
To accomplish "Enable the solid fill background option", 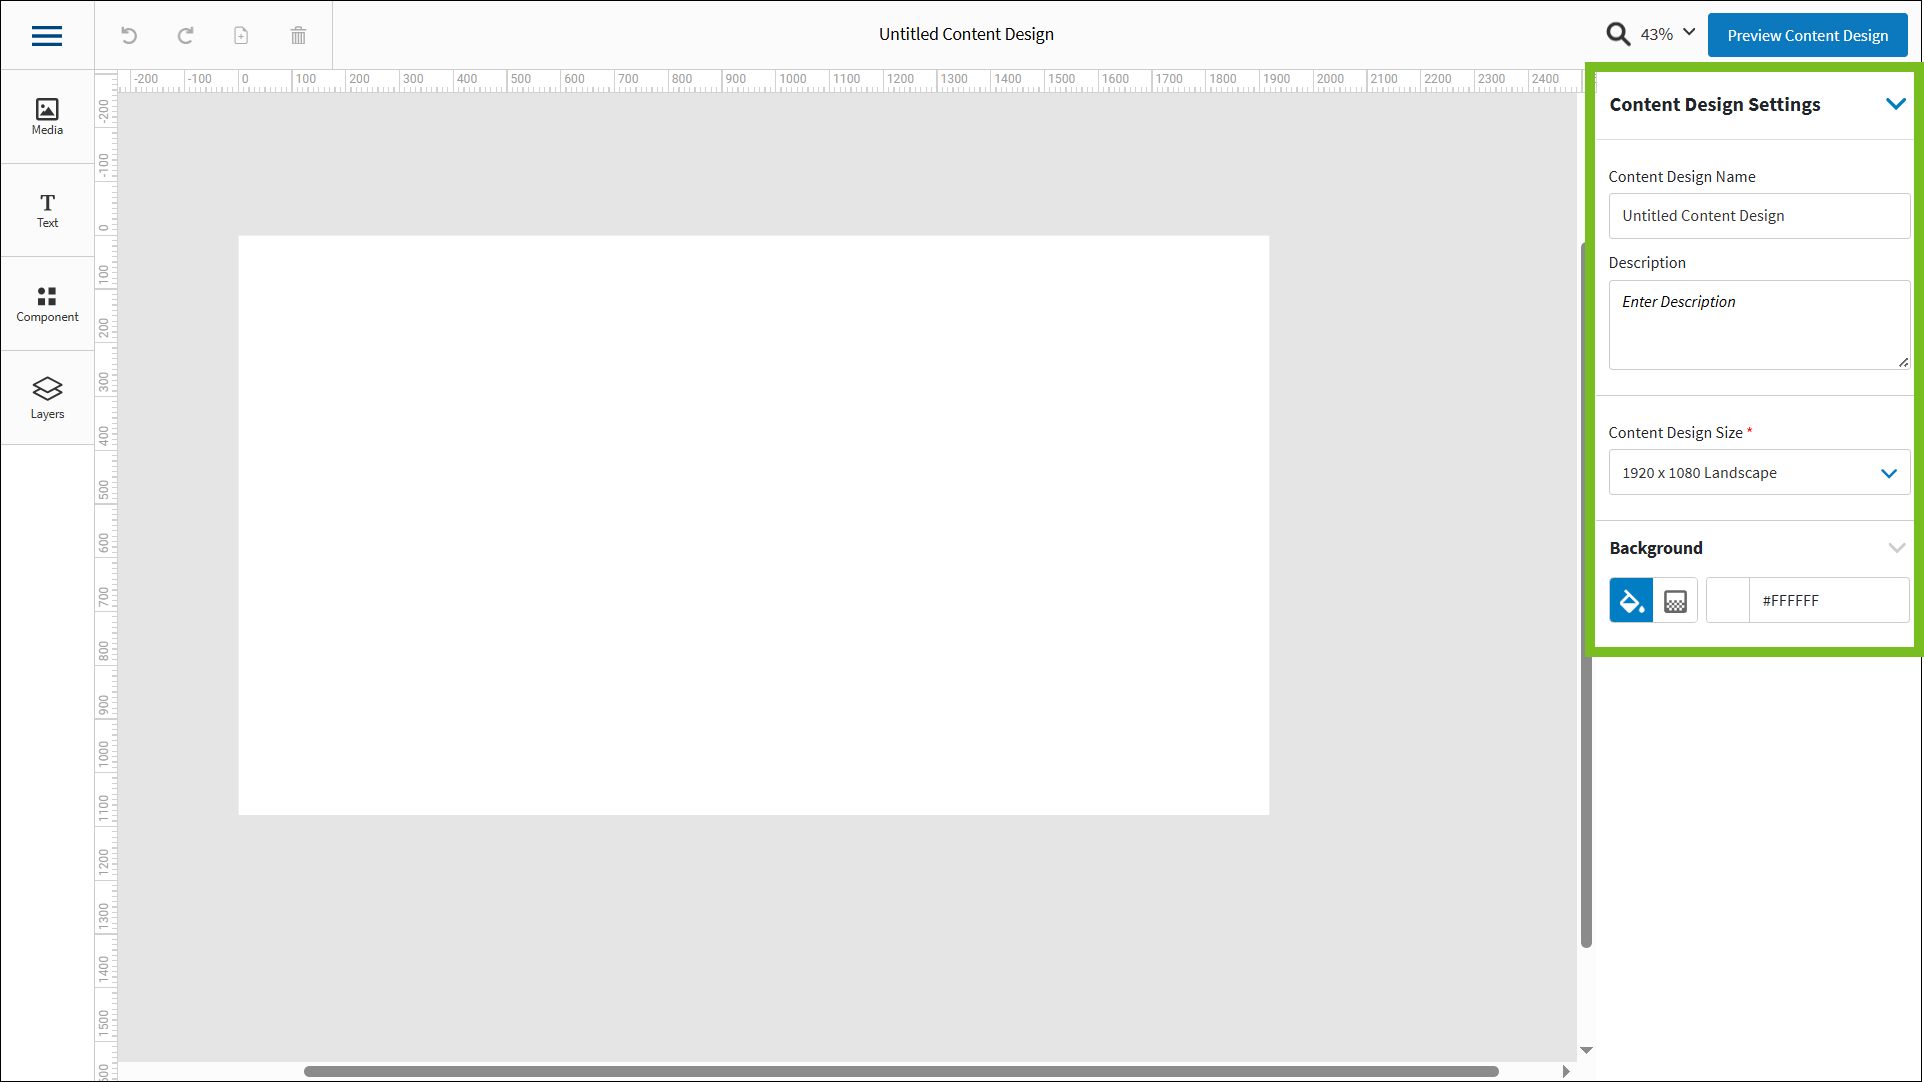I will coord(1630,600).
